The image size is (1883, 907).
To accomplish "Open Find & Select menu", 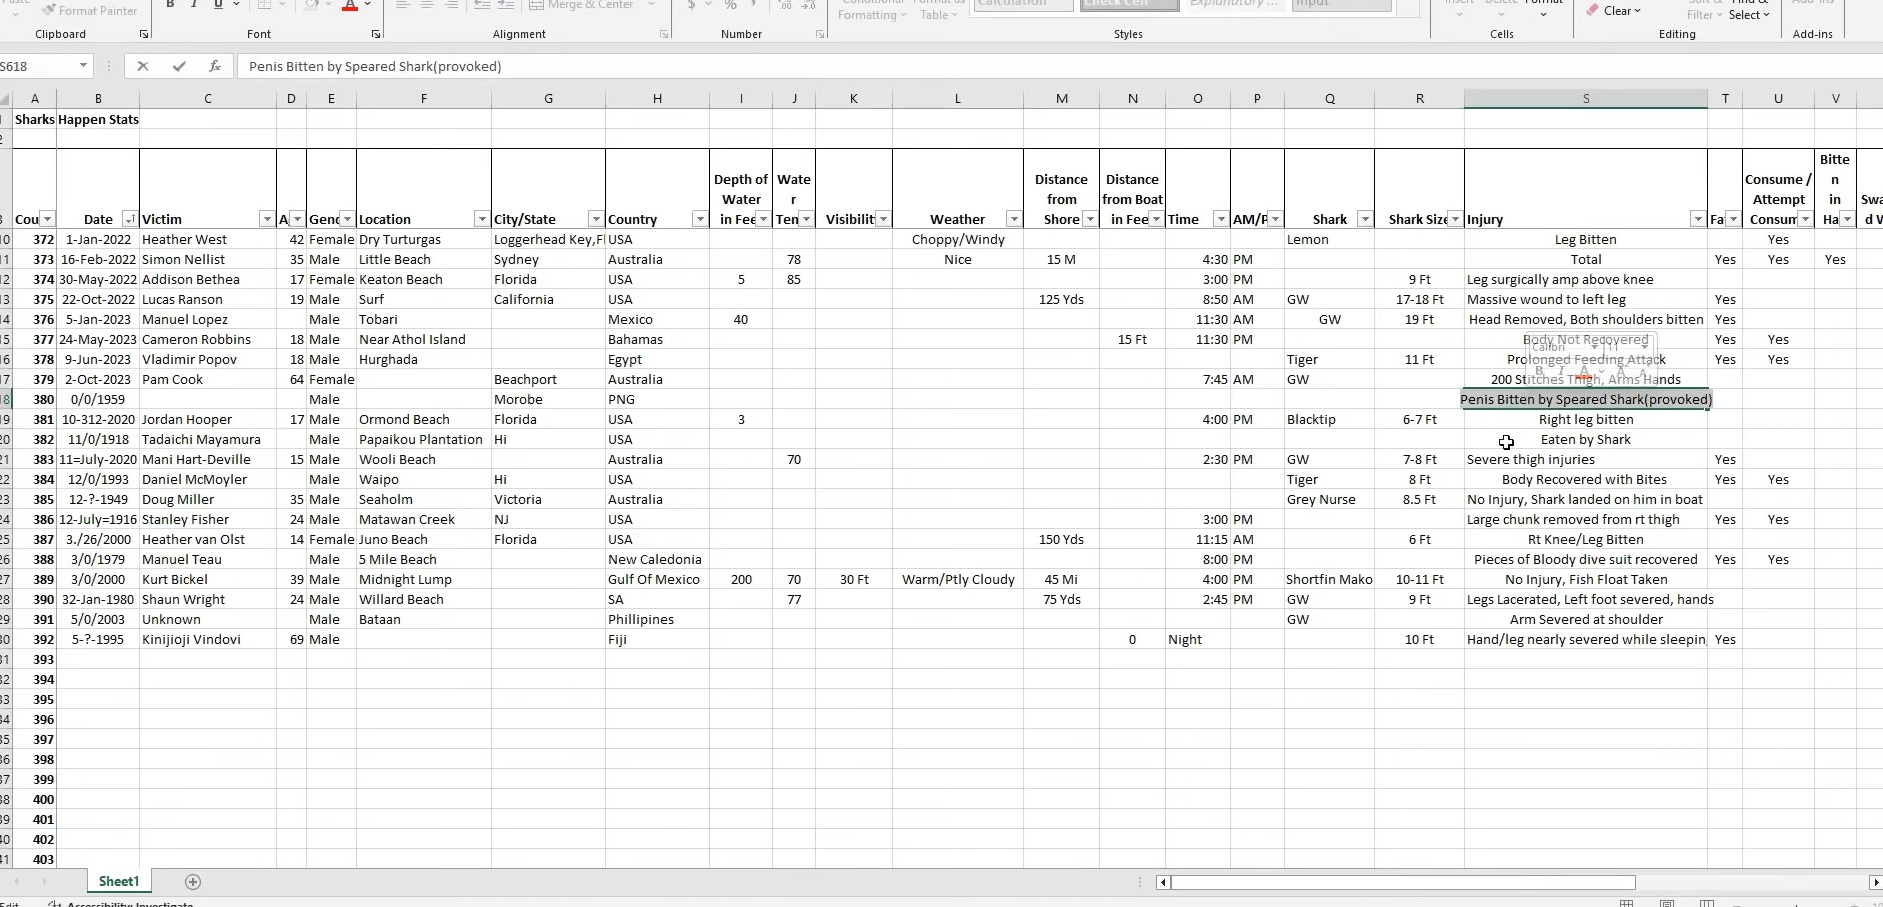I will (x=1750, y=10).
